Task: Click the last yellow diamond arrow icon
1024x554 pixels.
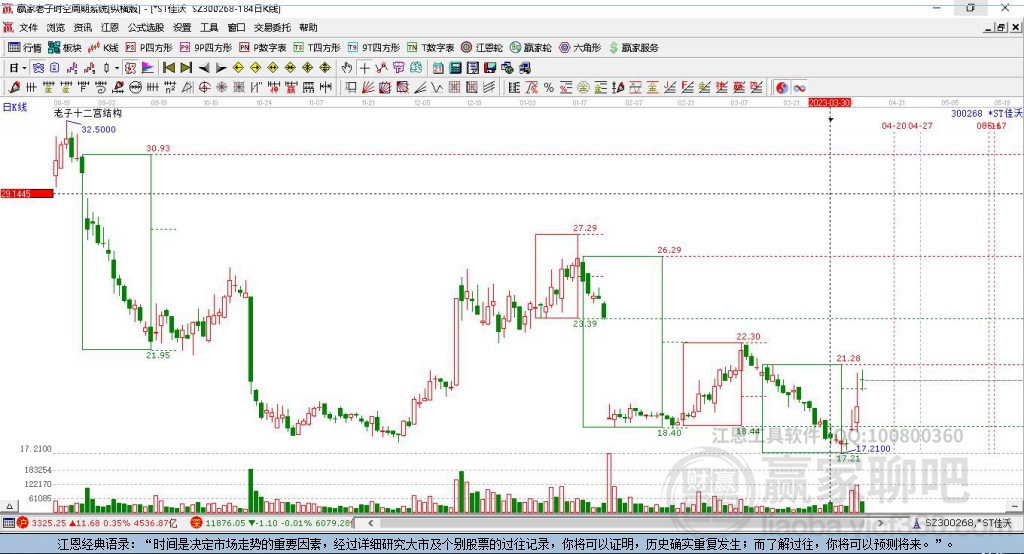Action: [x=325, y=67]
